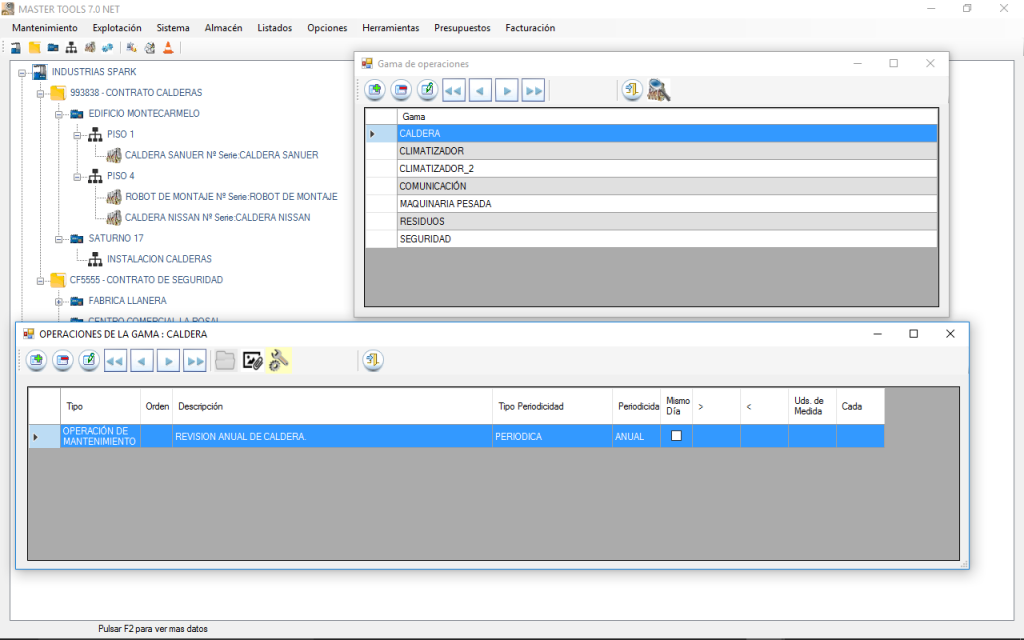Click the add record icon in Gama de operaciones
Viewport: 1024px width, 640px height.
point(374,91)
